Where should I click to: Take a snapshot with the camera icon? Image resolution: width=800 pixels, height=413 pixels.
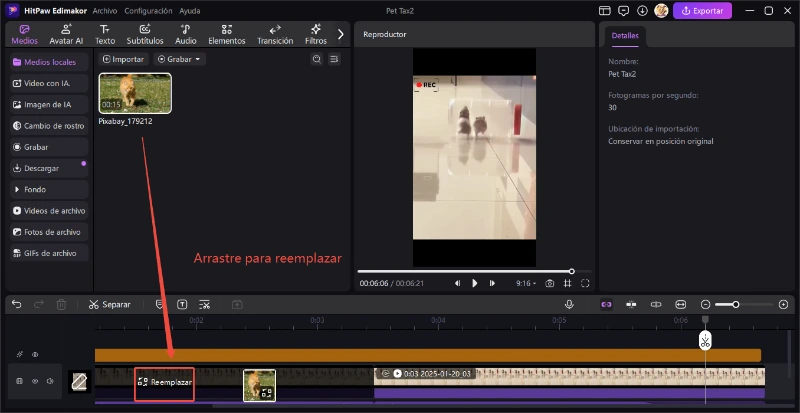point(549,283)
